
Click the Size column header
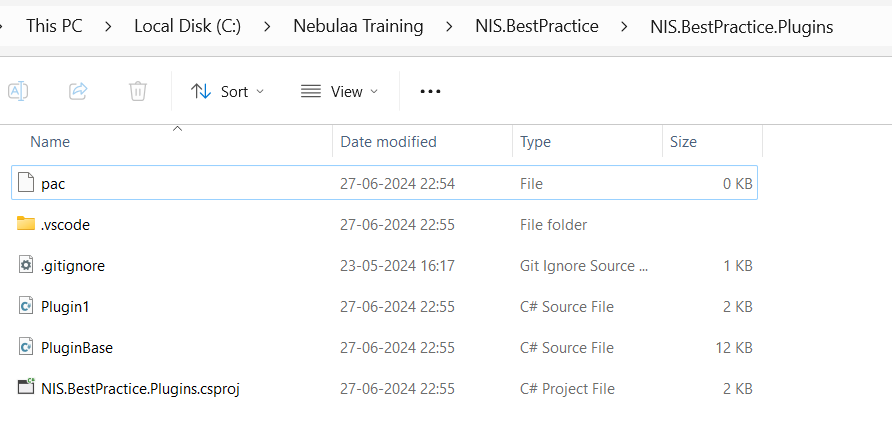[683, 142]
